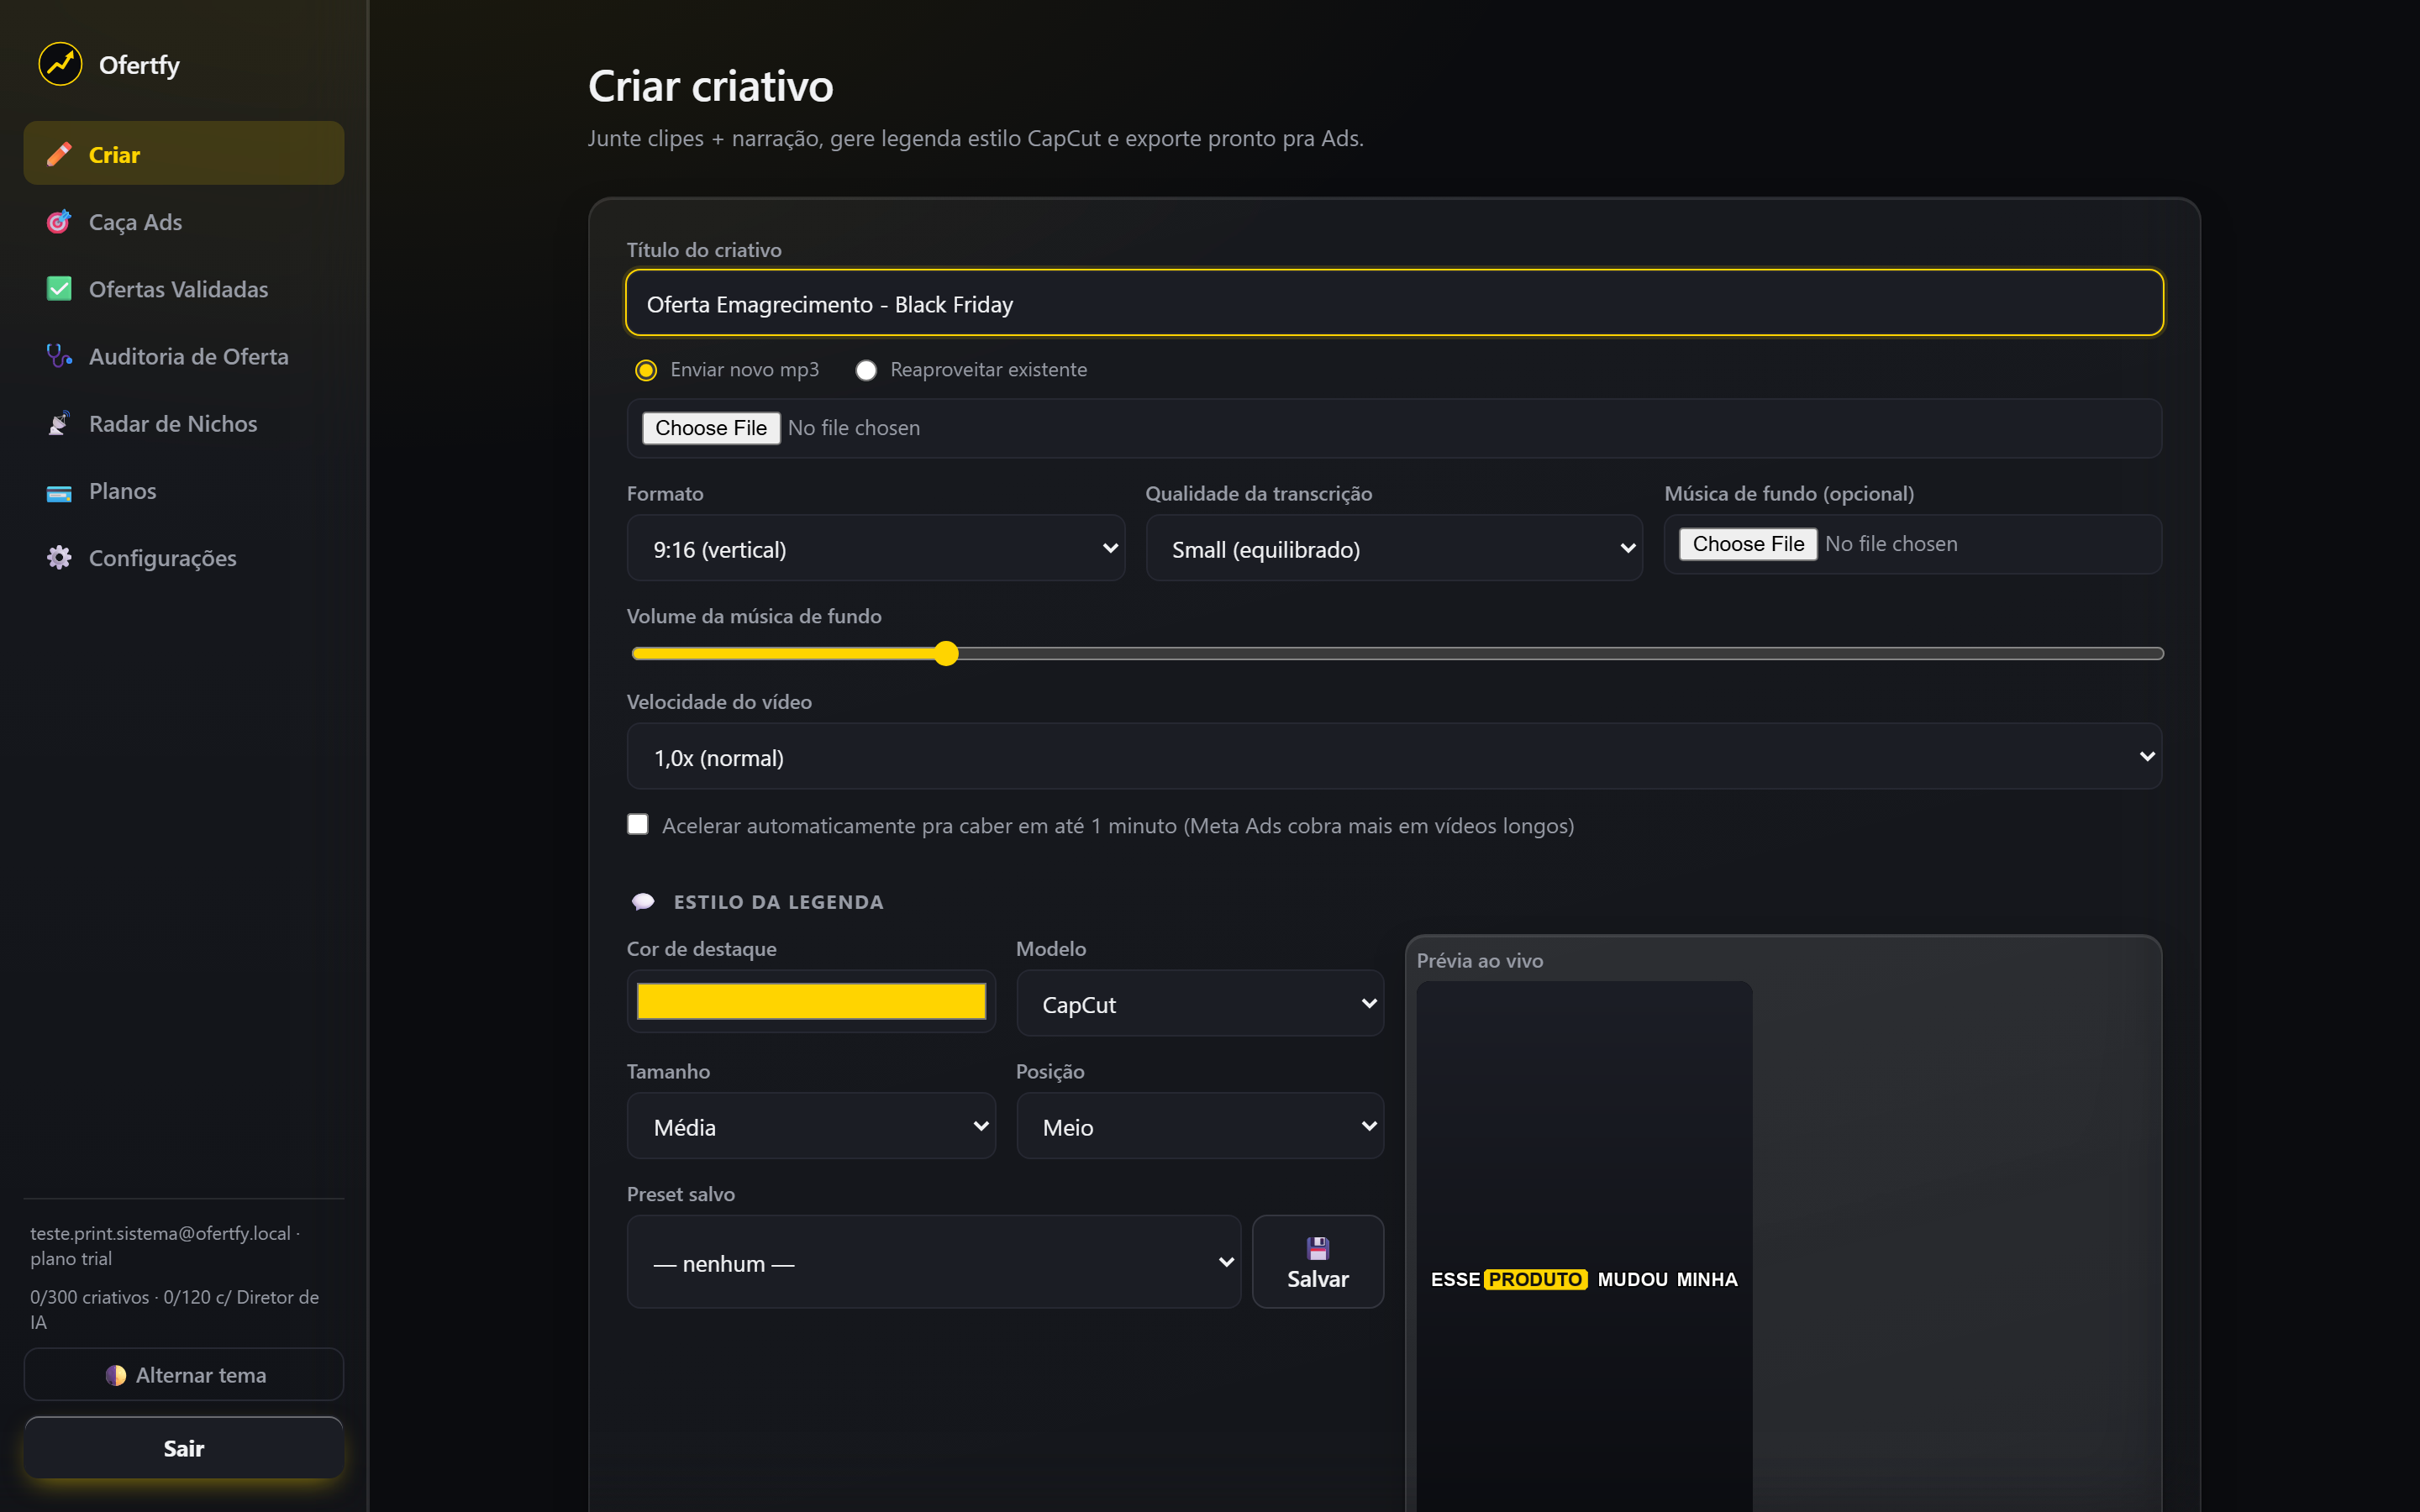Click the gear icon beside Configurações

pyautogui.click(x=59, y=557)
